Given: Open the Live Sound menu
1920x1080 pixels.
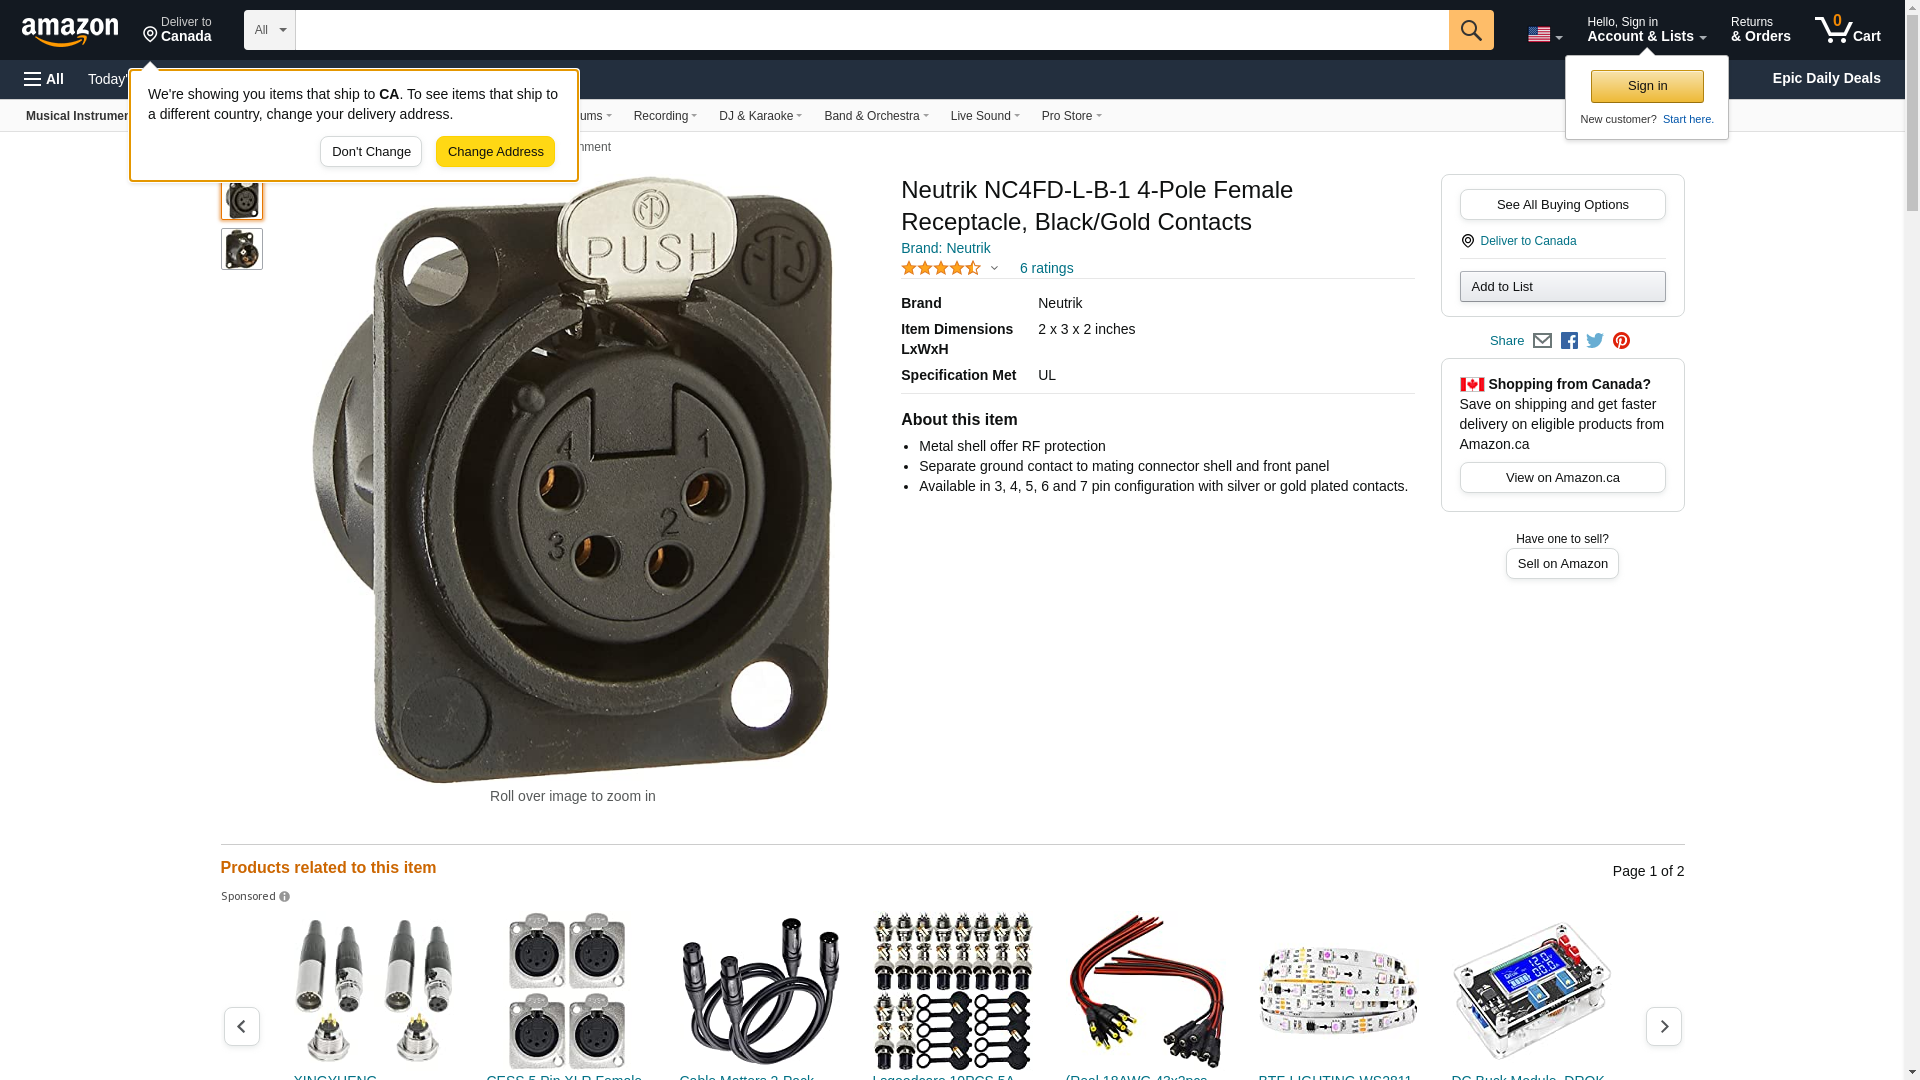Looking at the screenshot, I should (985, 116).
